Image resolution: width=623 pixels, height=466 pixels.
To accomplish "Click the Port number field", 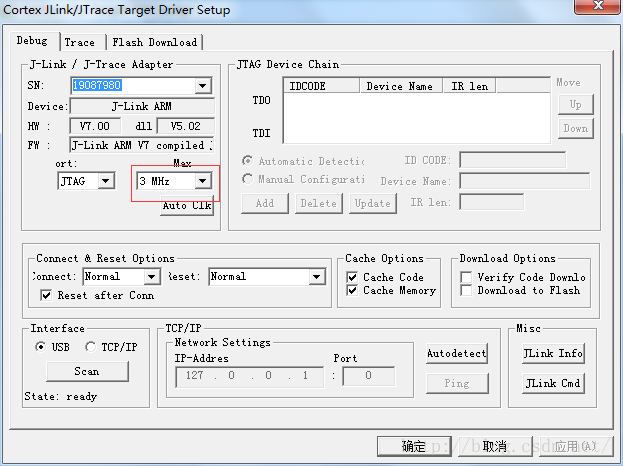I will [x=369, y=376].
